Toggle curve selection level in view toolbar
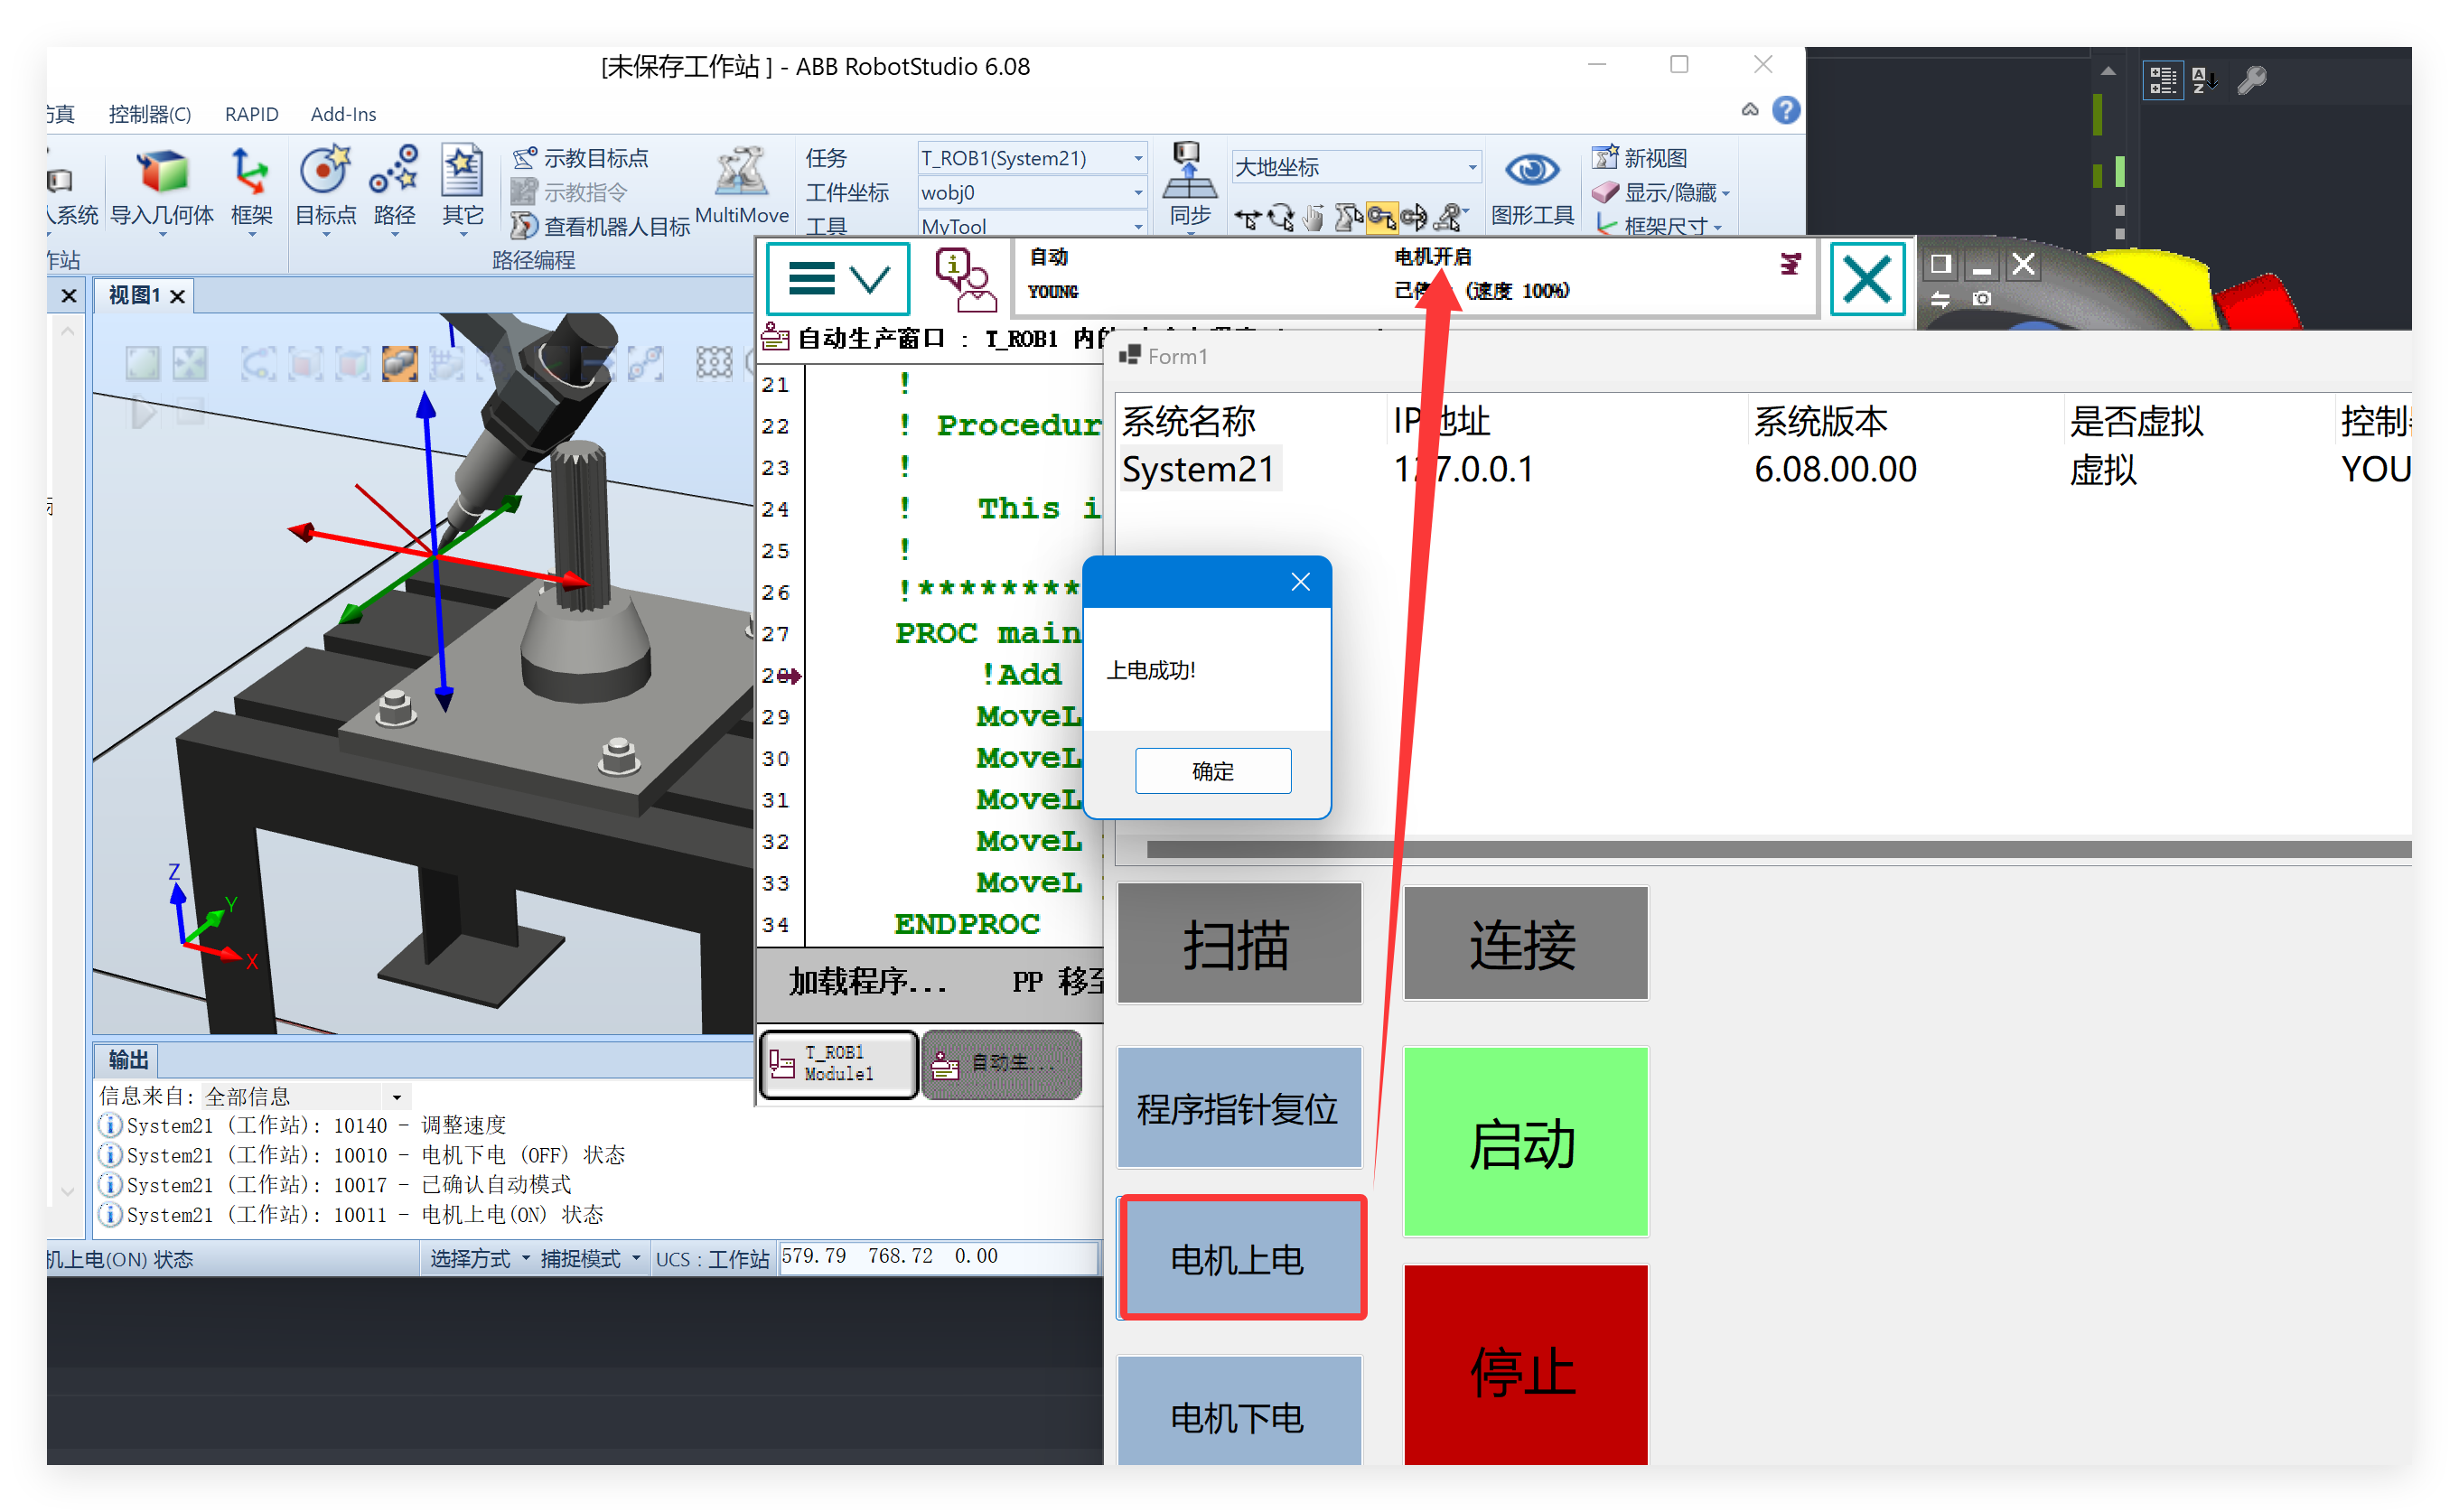The width and height of the screenshot is (2459, 1512). click(x=258, y=363)
